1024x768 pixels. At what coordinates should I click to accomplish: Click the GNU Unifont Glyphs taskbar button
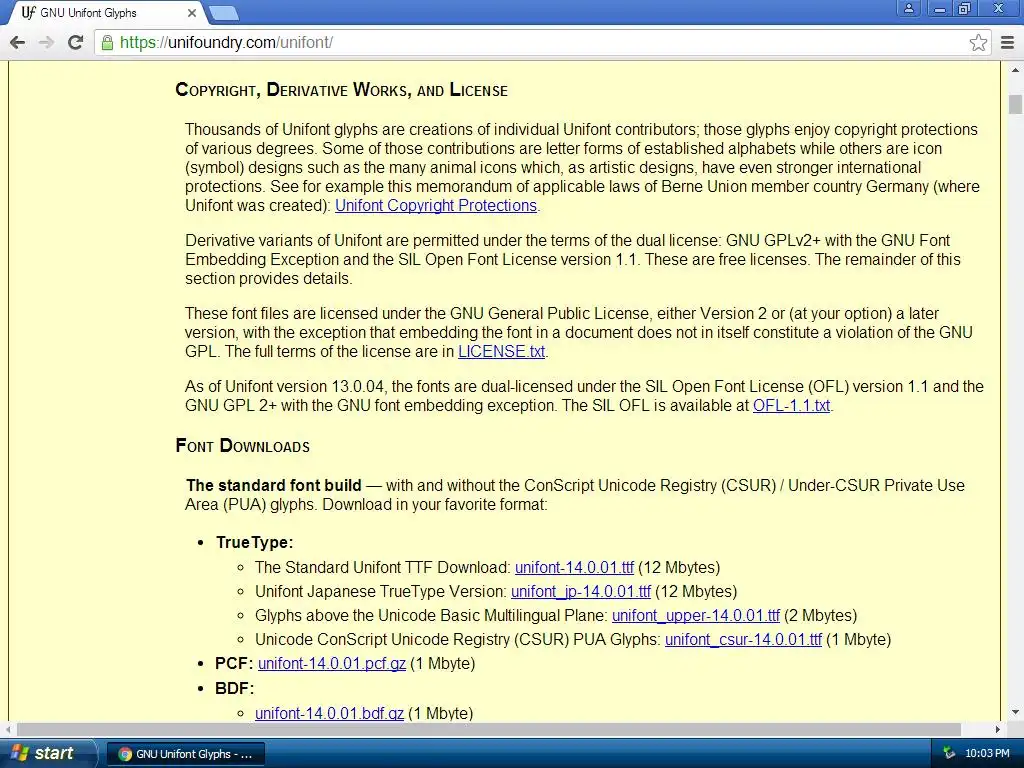point(185,754)
